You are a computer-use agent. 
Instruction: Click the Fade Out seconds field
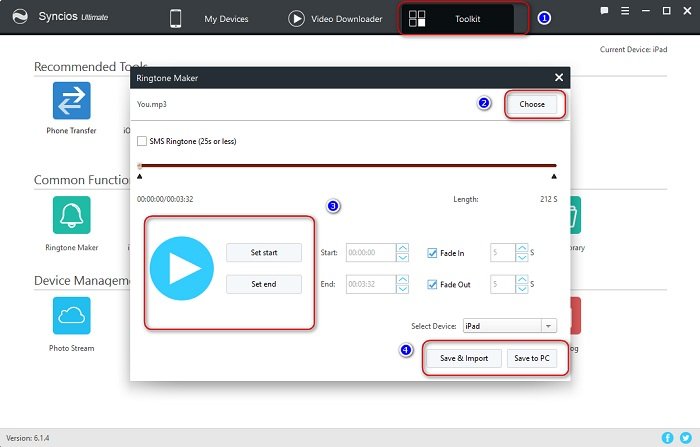point(503,284)
